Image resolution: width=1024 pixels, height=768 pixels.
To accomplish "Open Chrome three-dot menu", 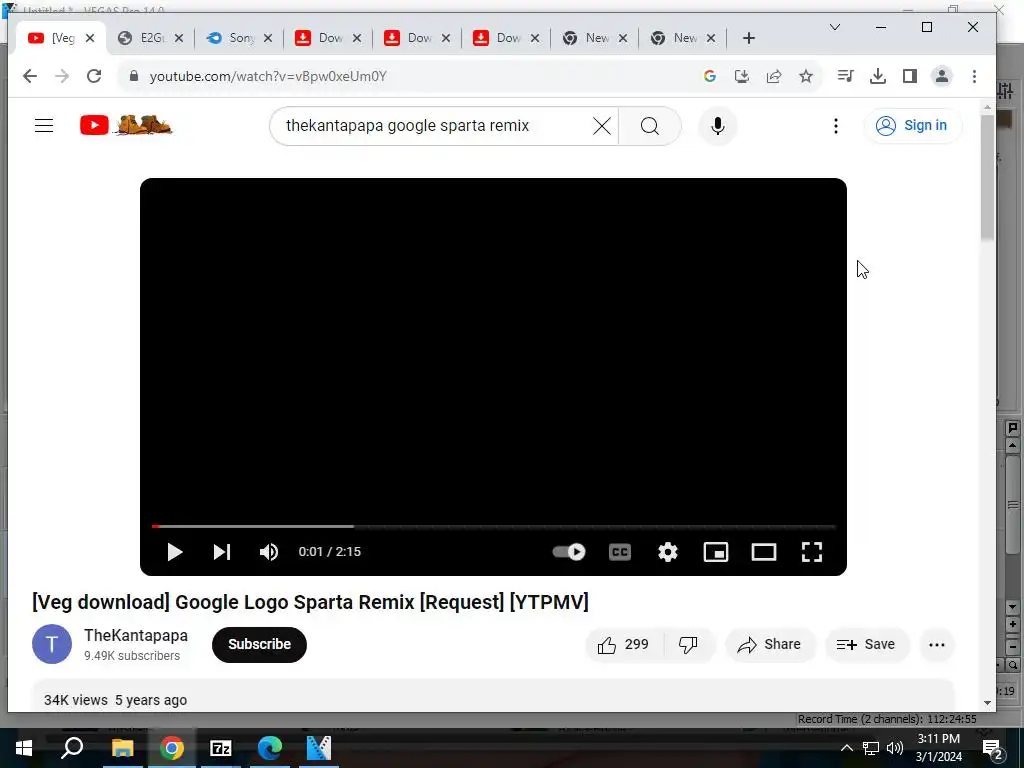I will (x=974, y=76).
